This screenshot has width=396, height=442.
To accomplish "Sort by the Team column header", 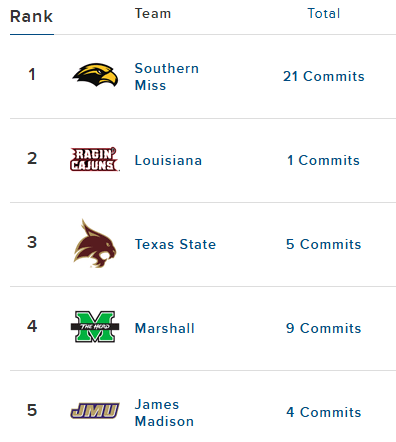I will click(153, 14).
